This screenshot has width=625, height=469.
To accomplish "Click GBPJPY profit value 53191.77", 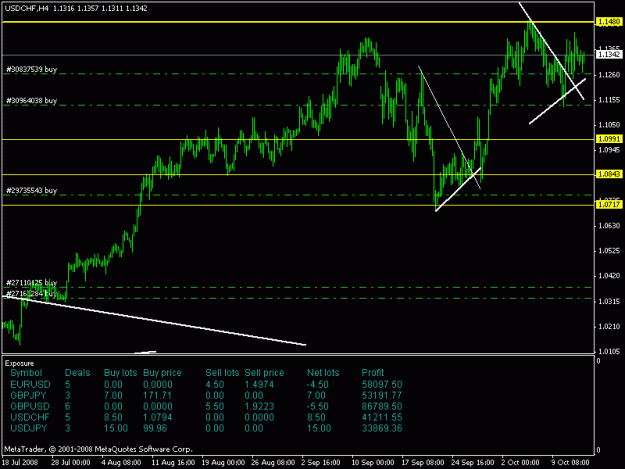I will (x=382, y=396).
